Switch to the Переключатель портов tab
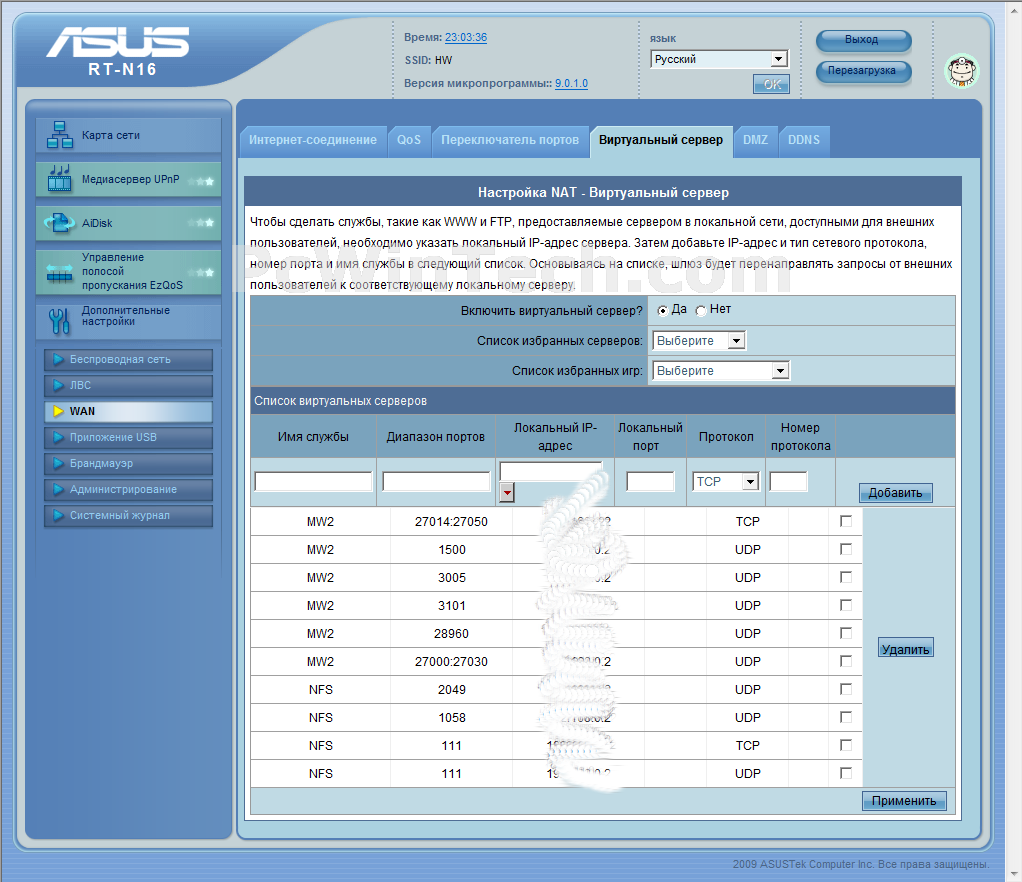 pyautogui.click(x=510, y=140)
